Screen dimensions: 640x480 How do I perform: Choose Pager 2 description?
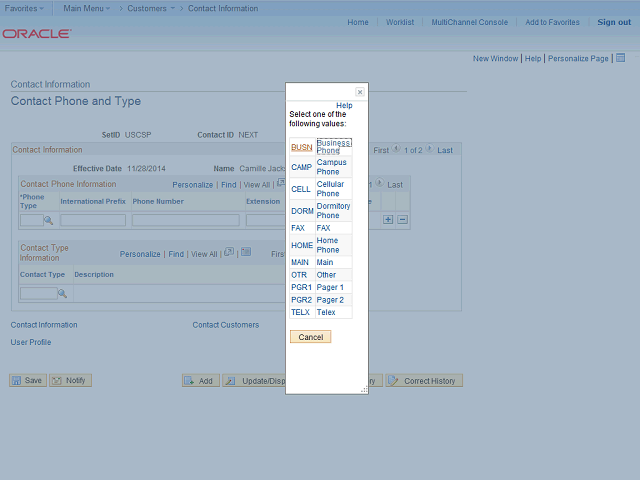pos(330,300)
